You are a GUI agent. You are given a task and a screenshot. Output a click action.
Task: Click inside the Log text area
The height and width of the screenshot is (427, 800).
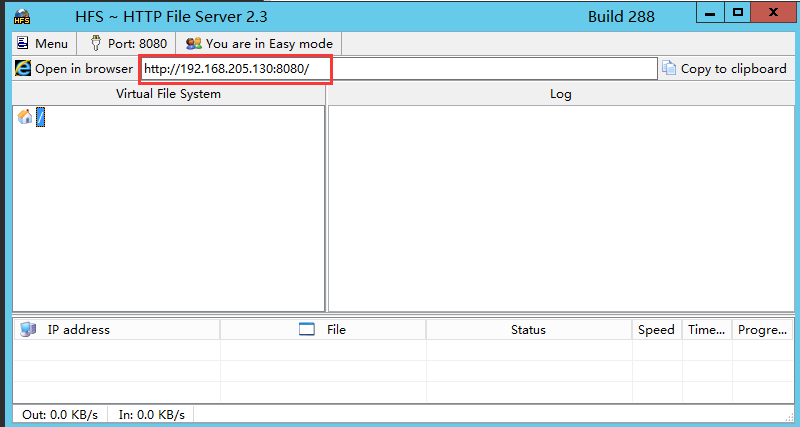click(561, 208)
